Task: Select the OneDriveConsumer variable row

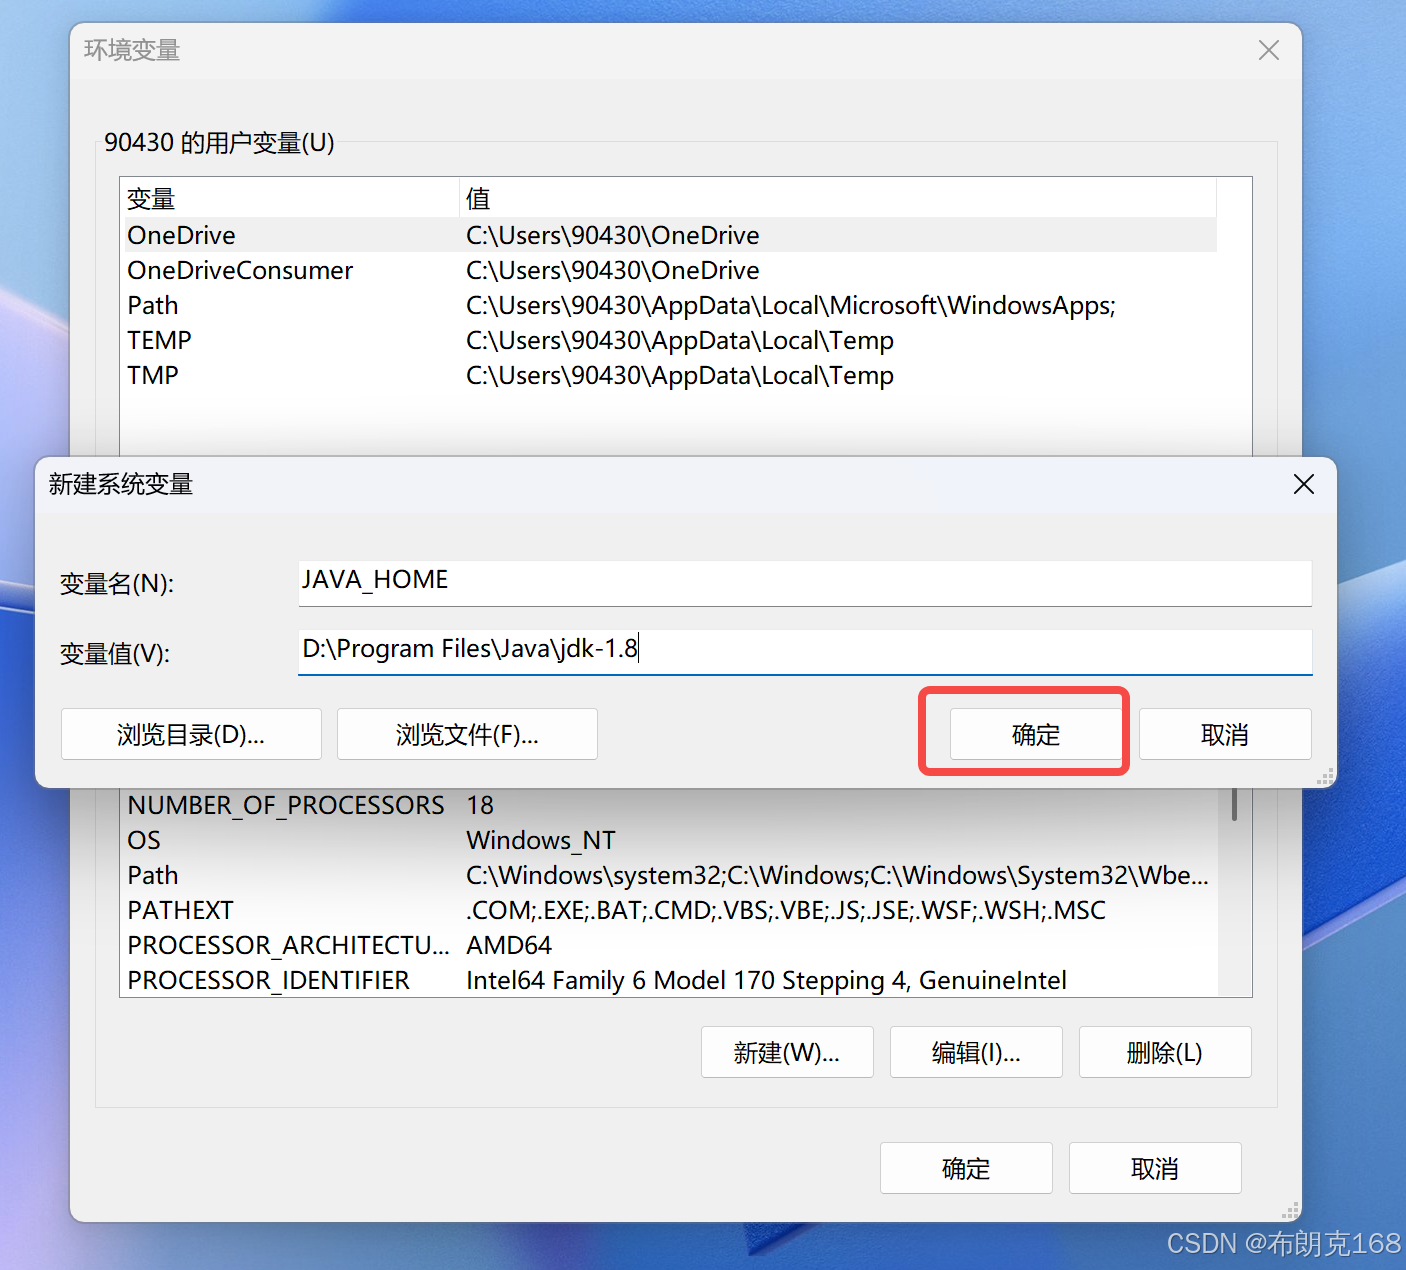Action: click(668, 270)
